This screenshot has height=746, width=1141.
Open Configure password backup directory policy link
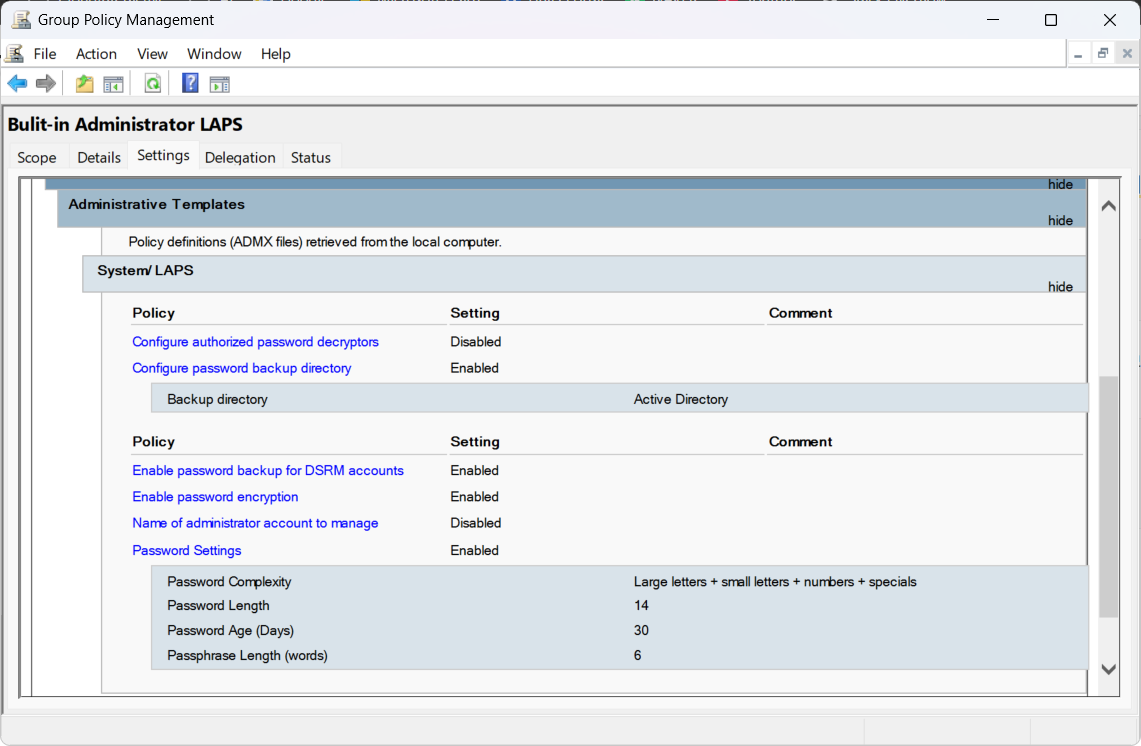point(242,368)
